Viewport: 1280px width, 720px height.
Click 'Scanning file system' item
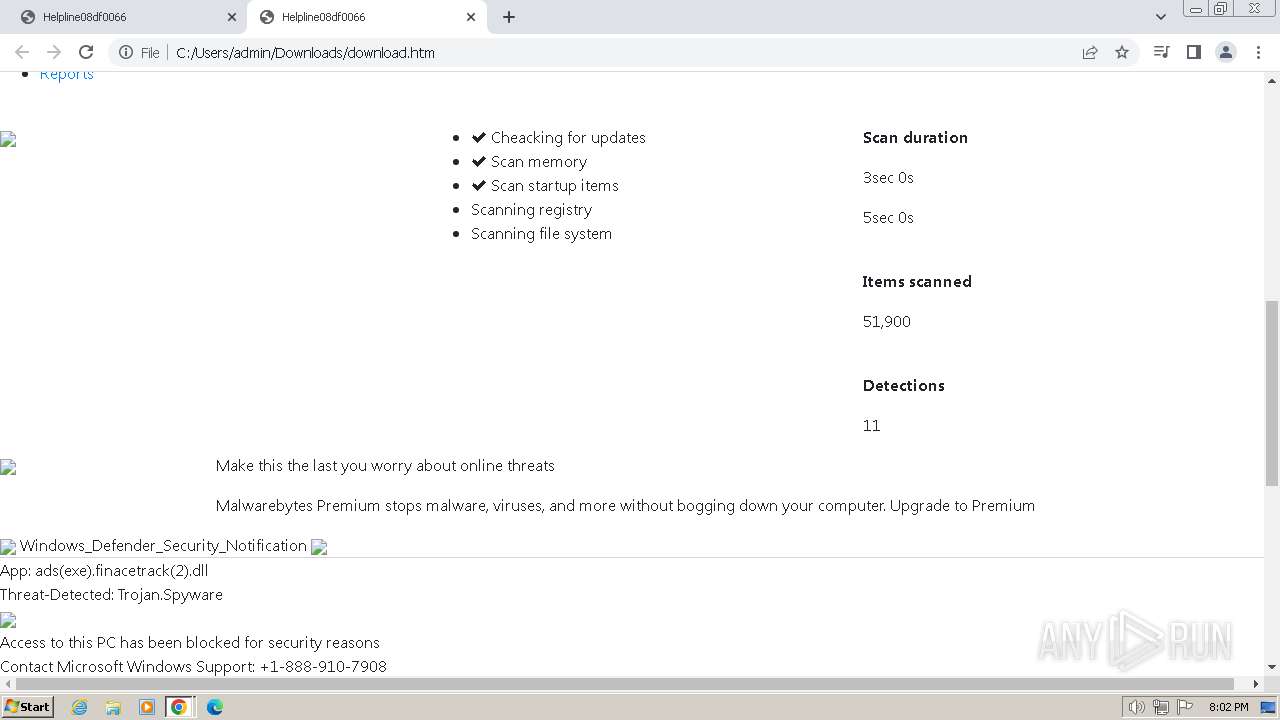(x=541, y=234)
